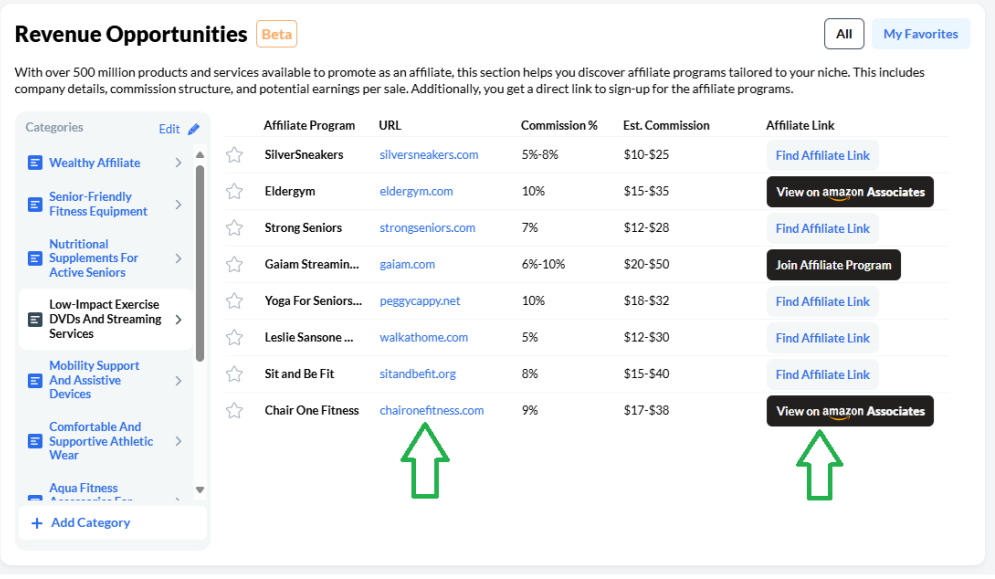Expand Low-Impact Exercise DVDs category chevron
995x579 pixels.
click(x=178, y=319)
